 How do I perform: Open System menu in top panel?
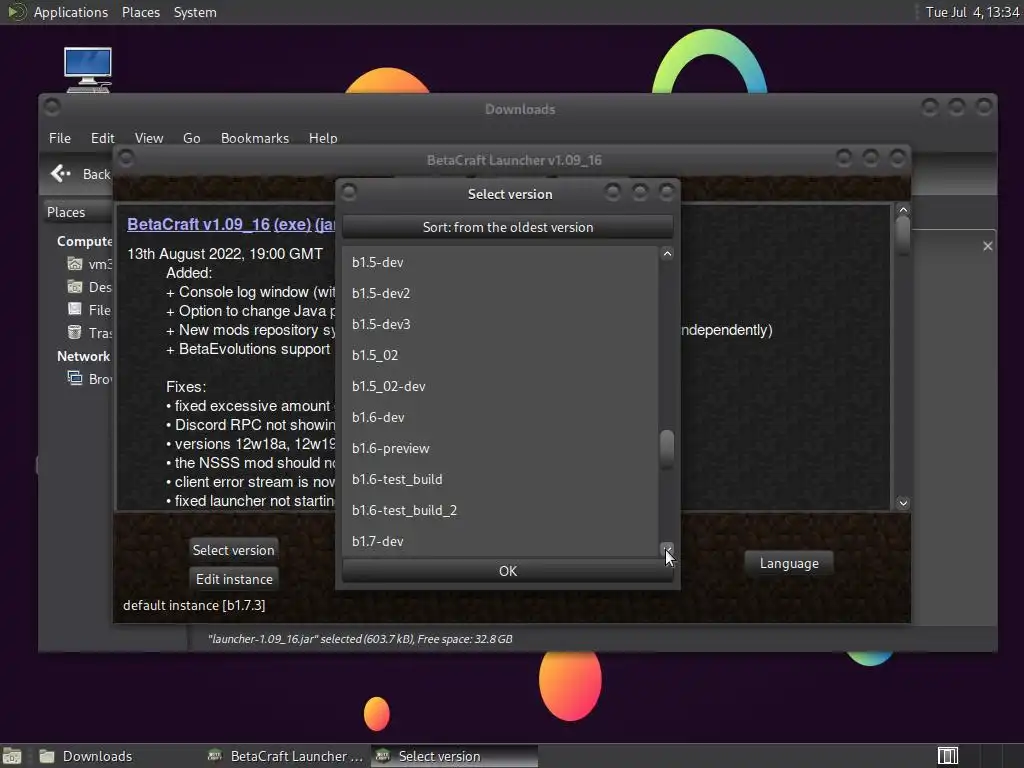click(195, 12)
